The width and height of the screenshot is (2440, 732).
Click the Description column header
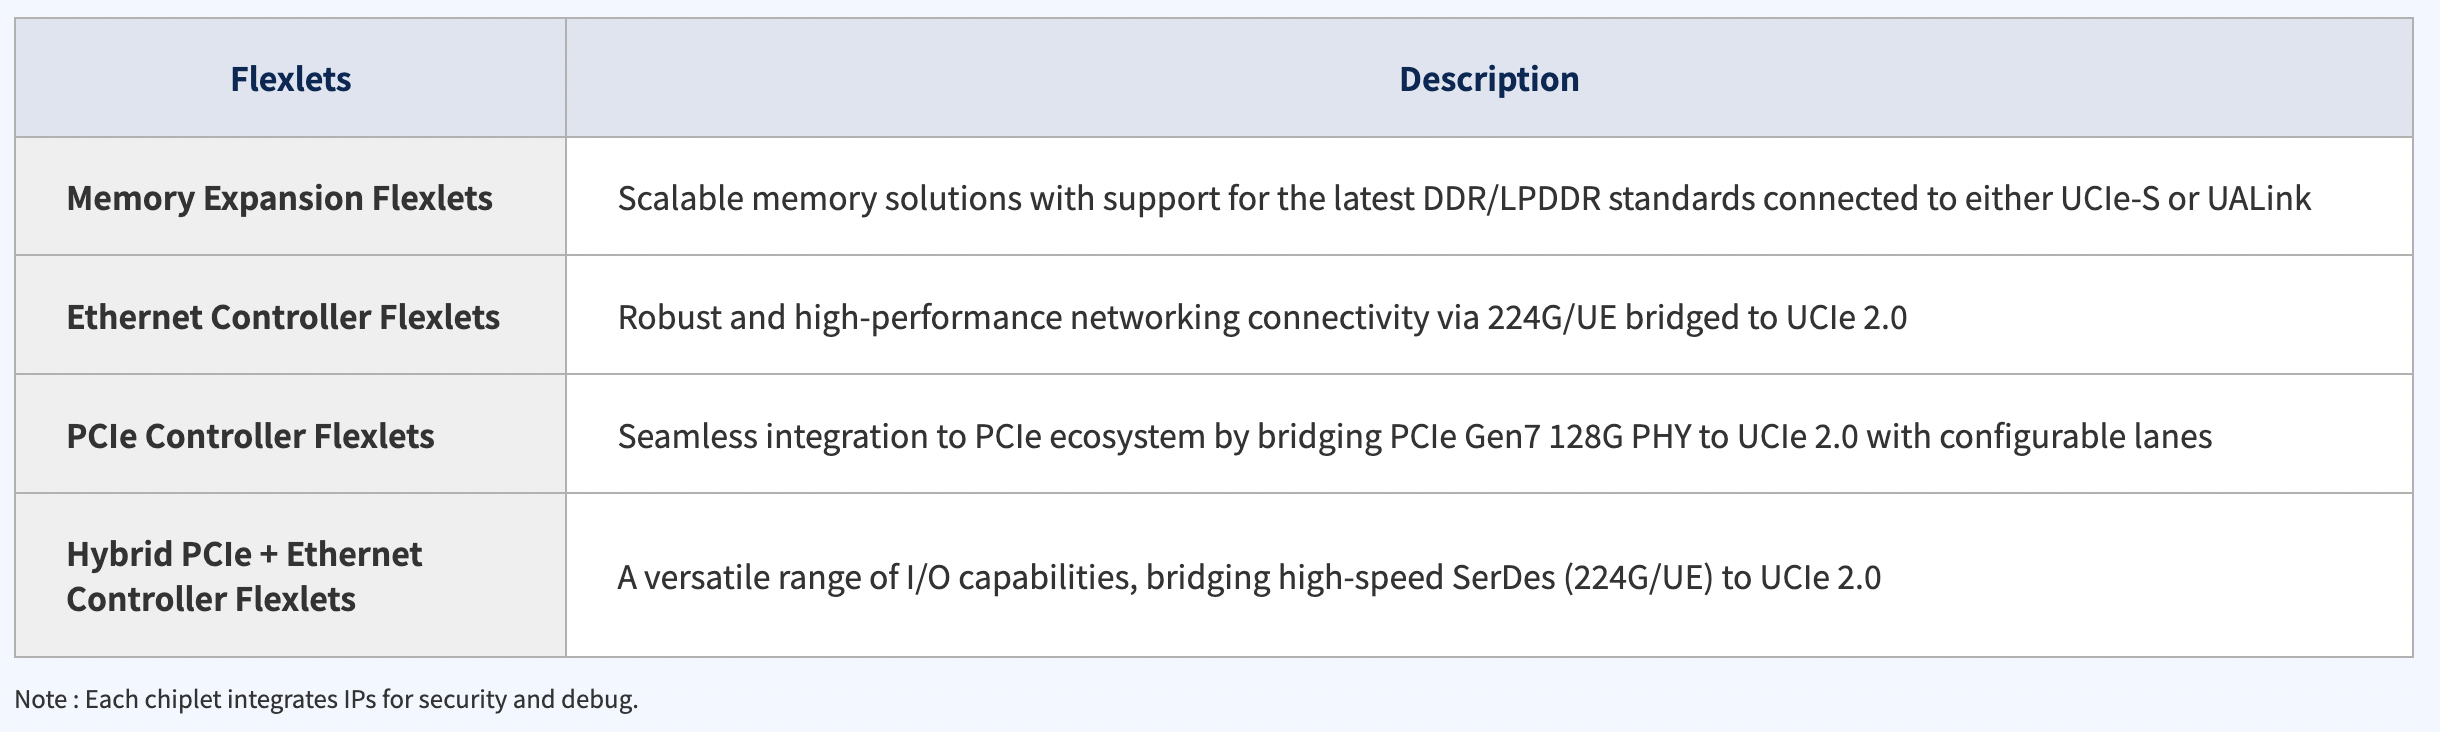[x=1488, y=79]
